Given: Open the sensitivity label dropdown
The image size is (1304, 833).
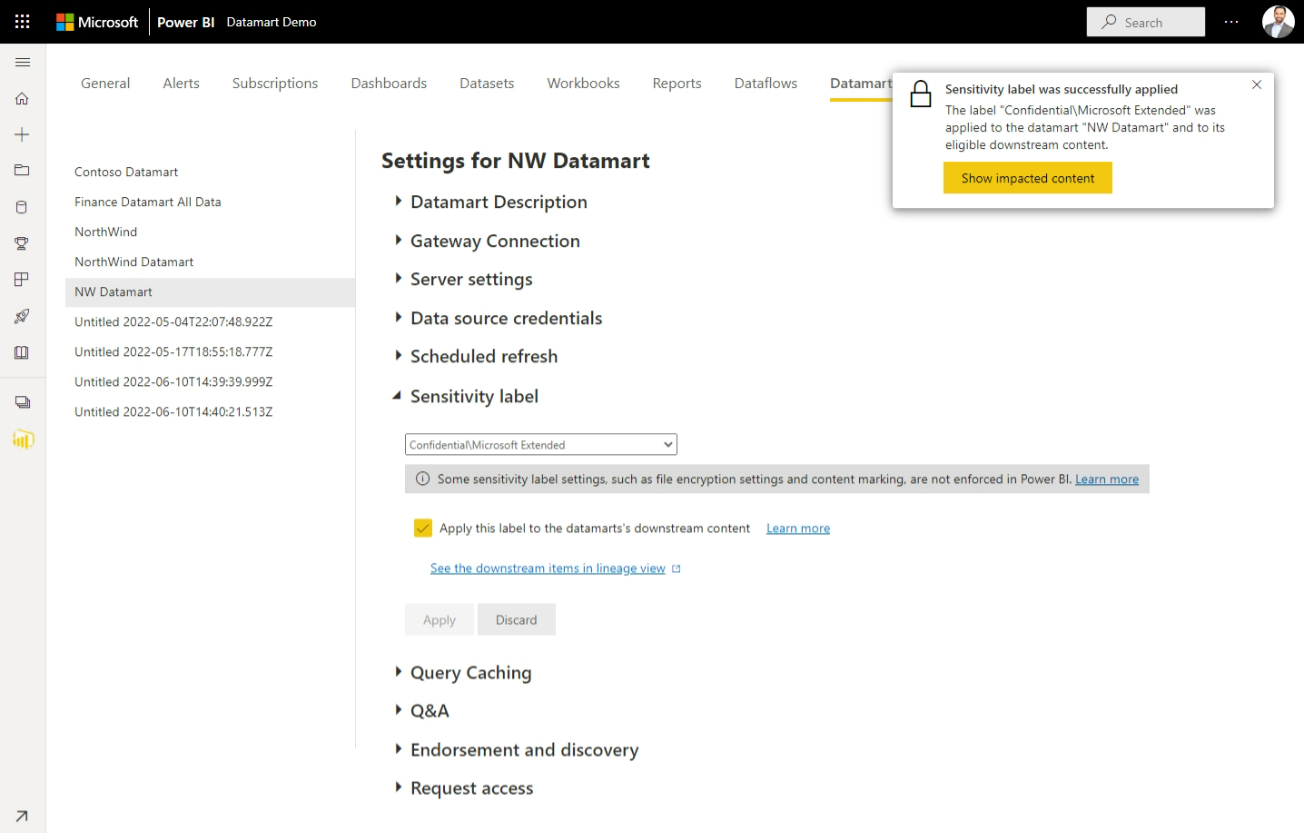Looking at the screenshot, I should (x=540, y=444).
